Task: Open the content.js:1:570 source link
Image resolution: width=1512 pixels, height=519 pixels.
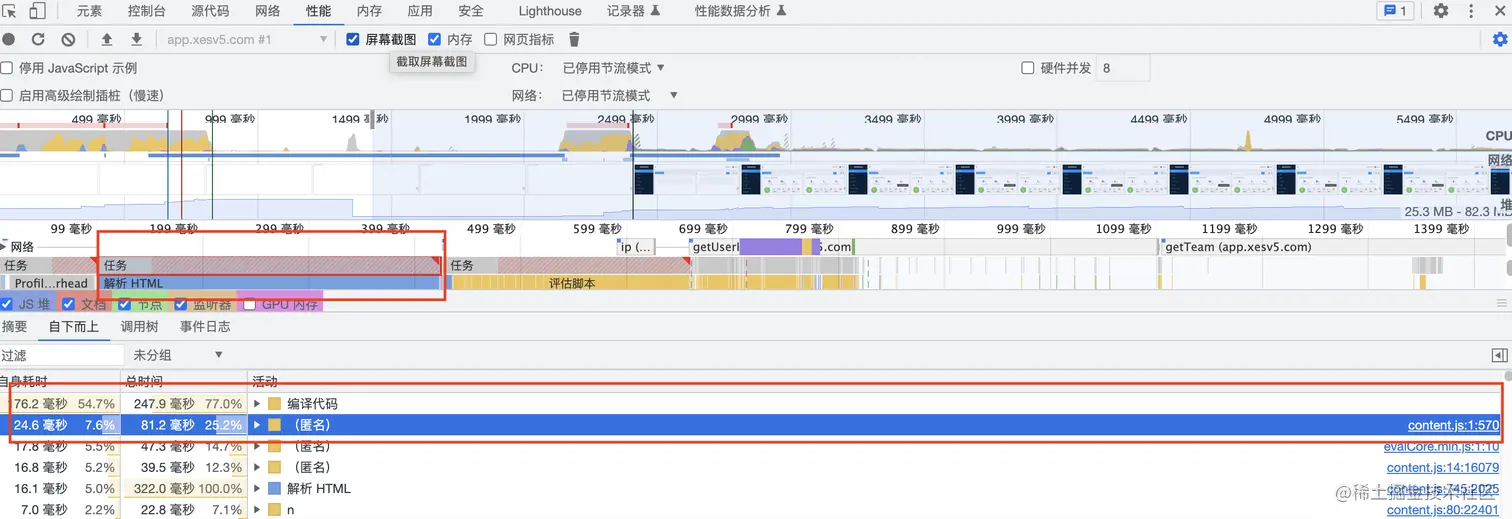Action: (x=1453, y=425)
